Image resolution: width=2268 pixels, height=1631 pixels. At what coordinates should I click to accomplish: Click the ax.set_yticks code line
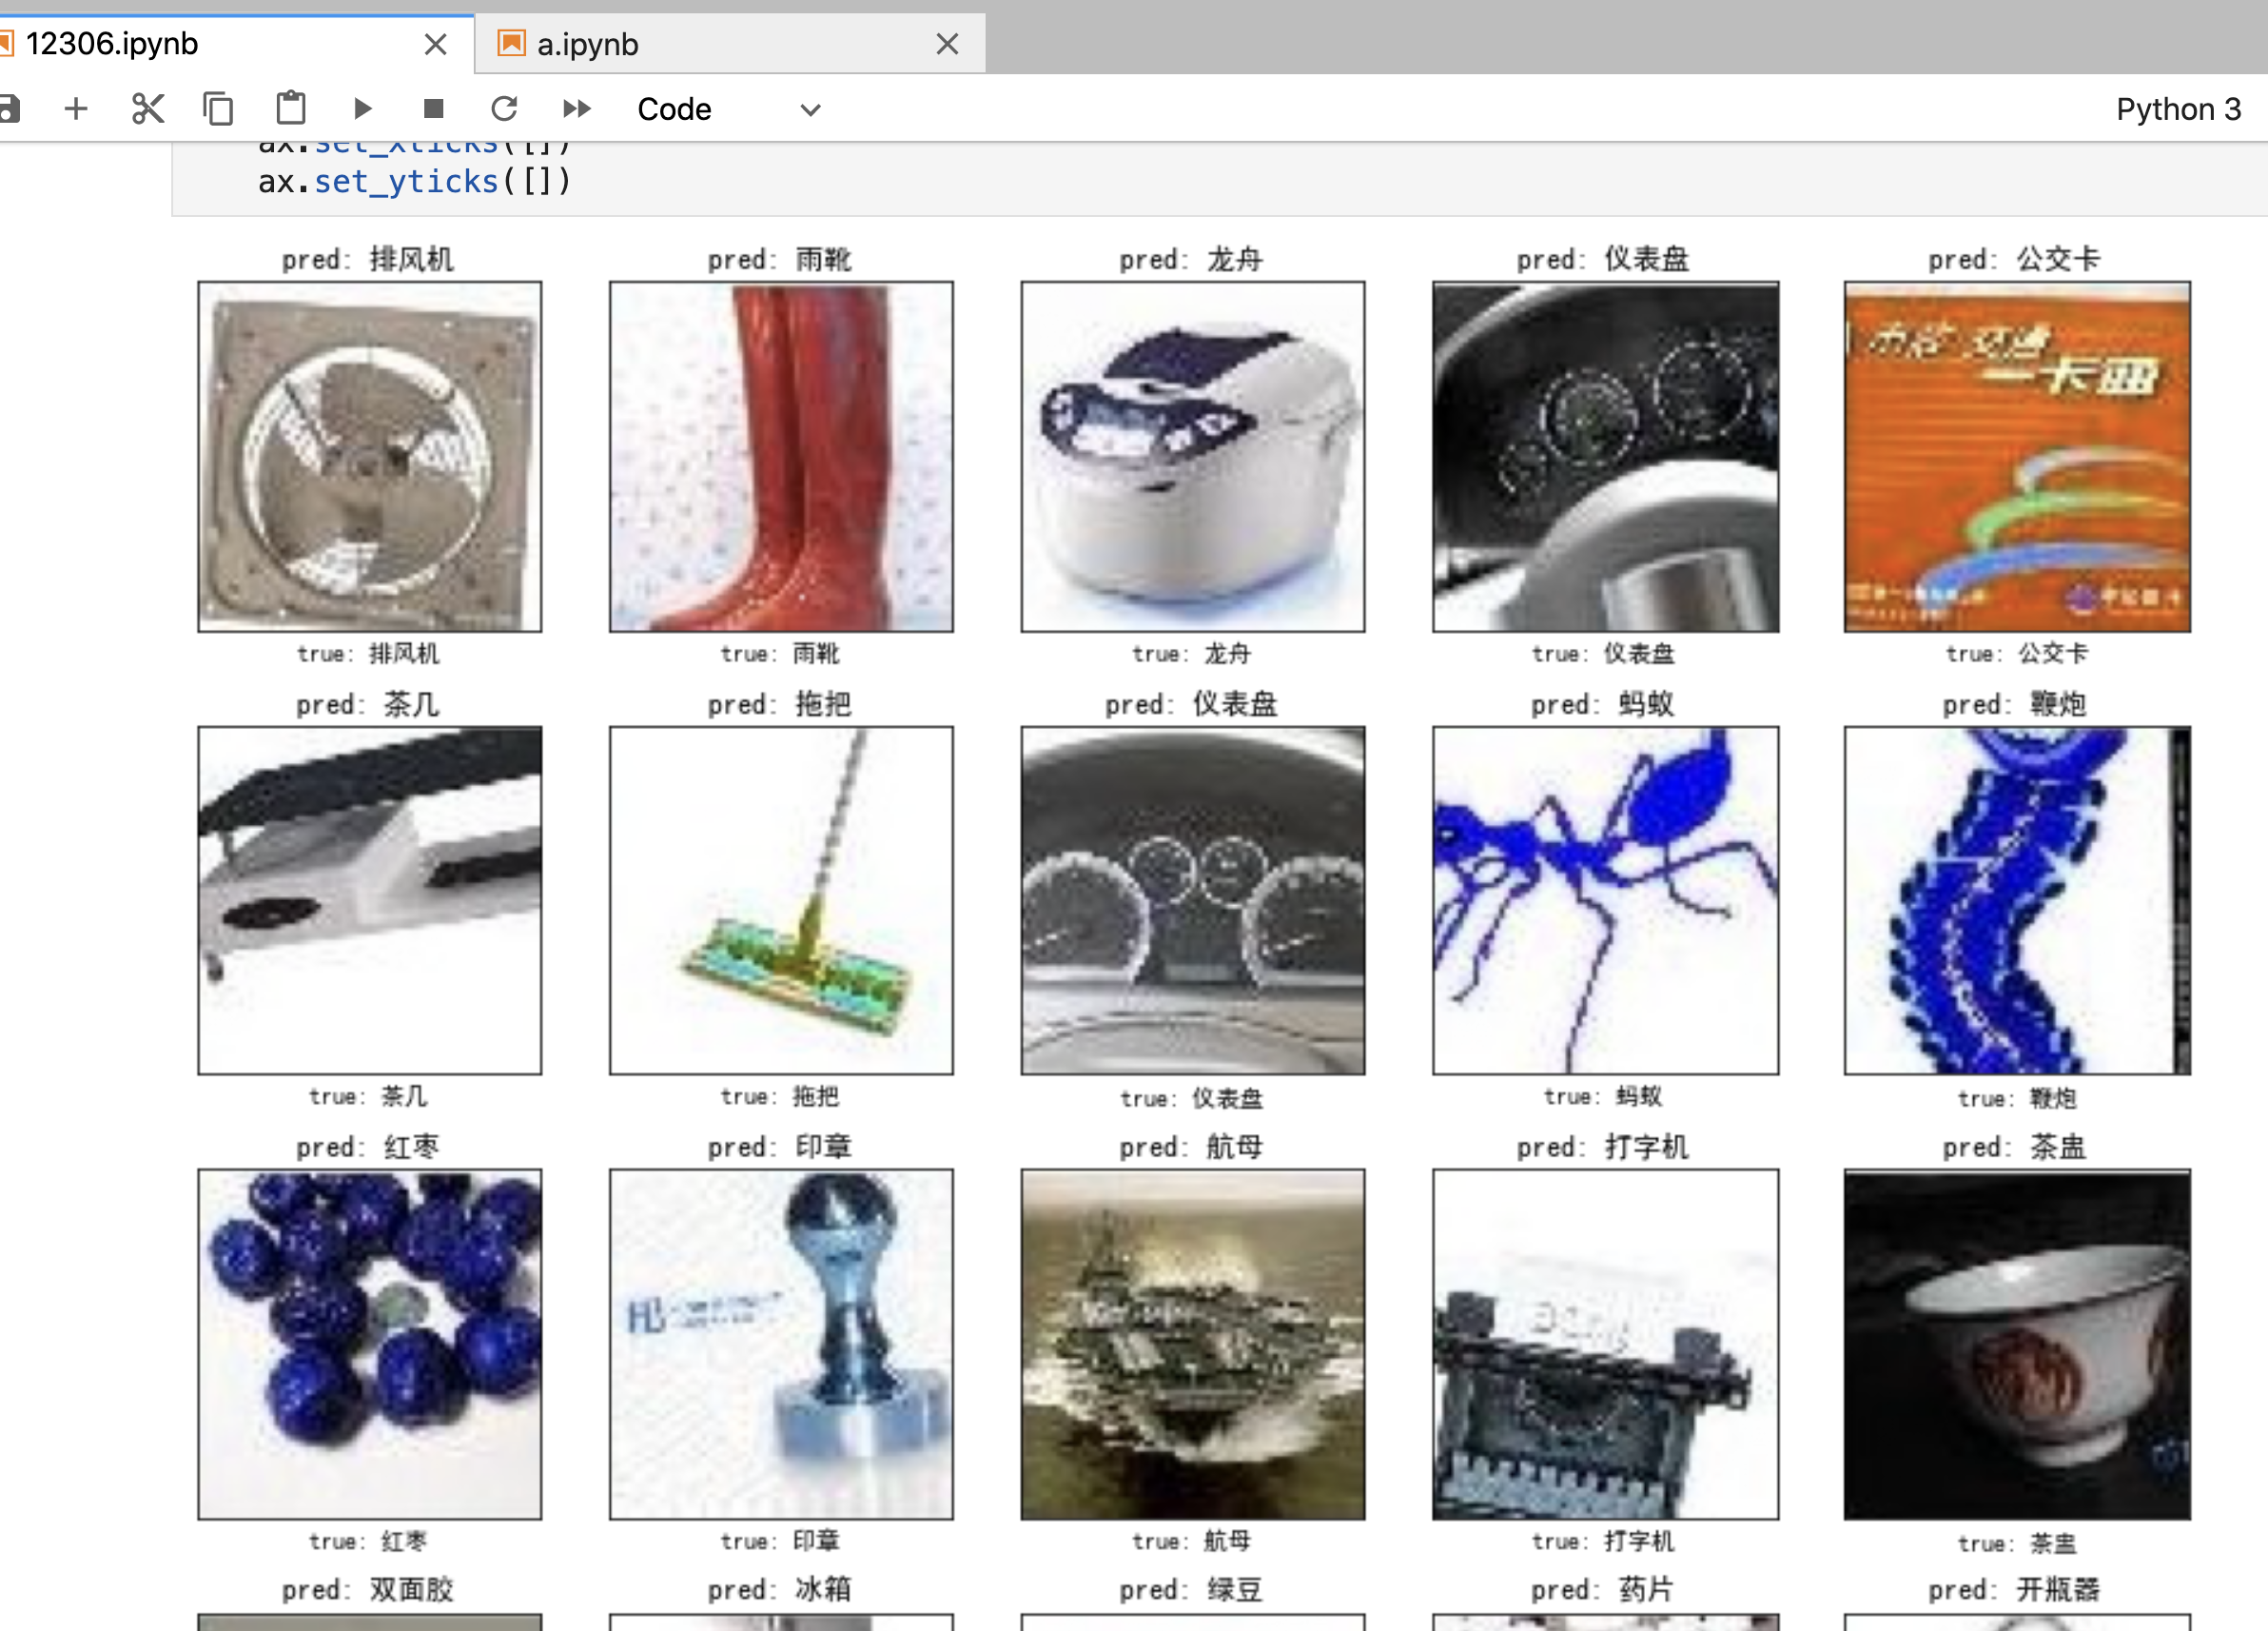pos(414,182)
